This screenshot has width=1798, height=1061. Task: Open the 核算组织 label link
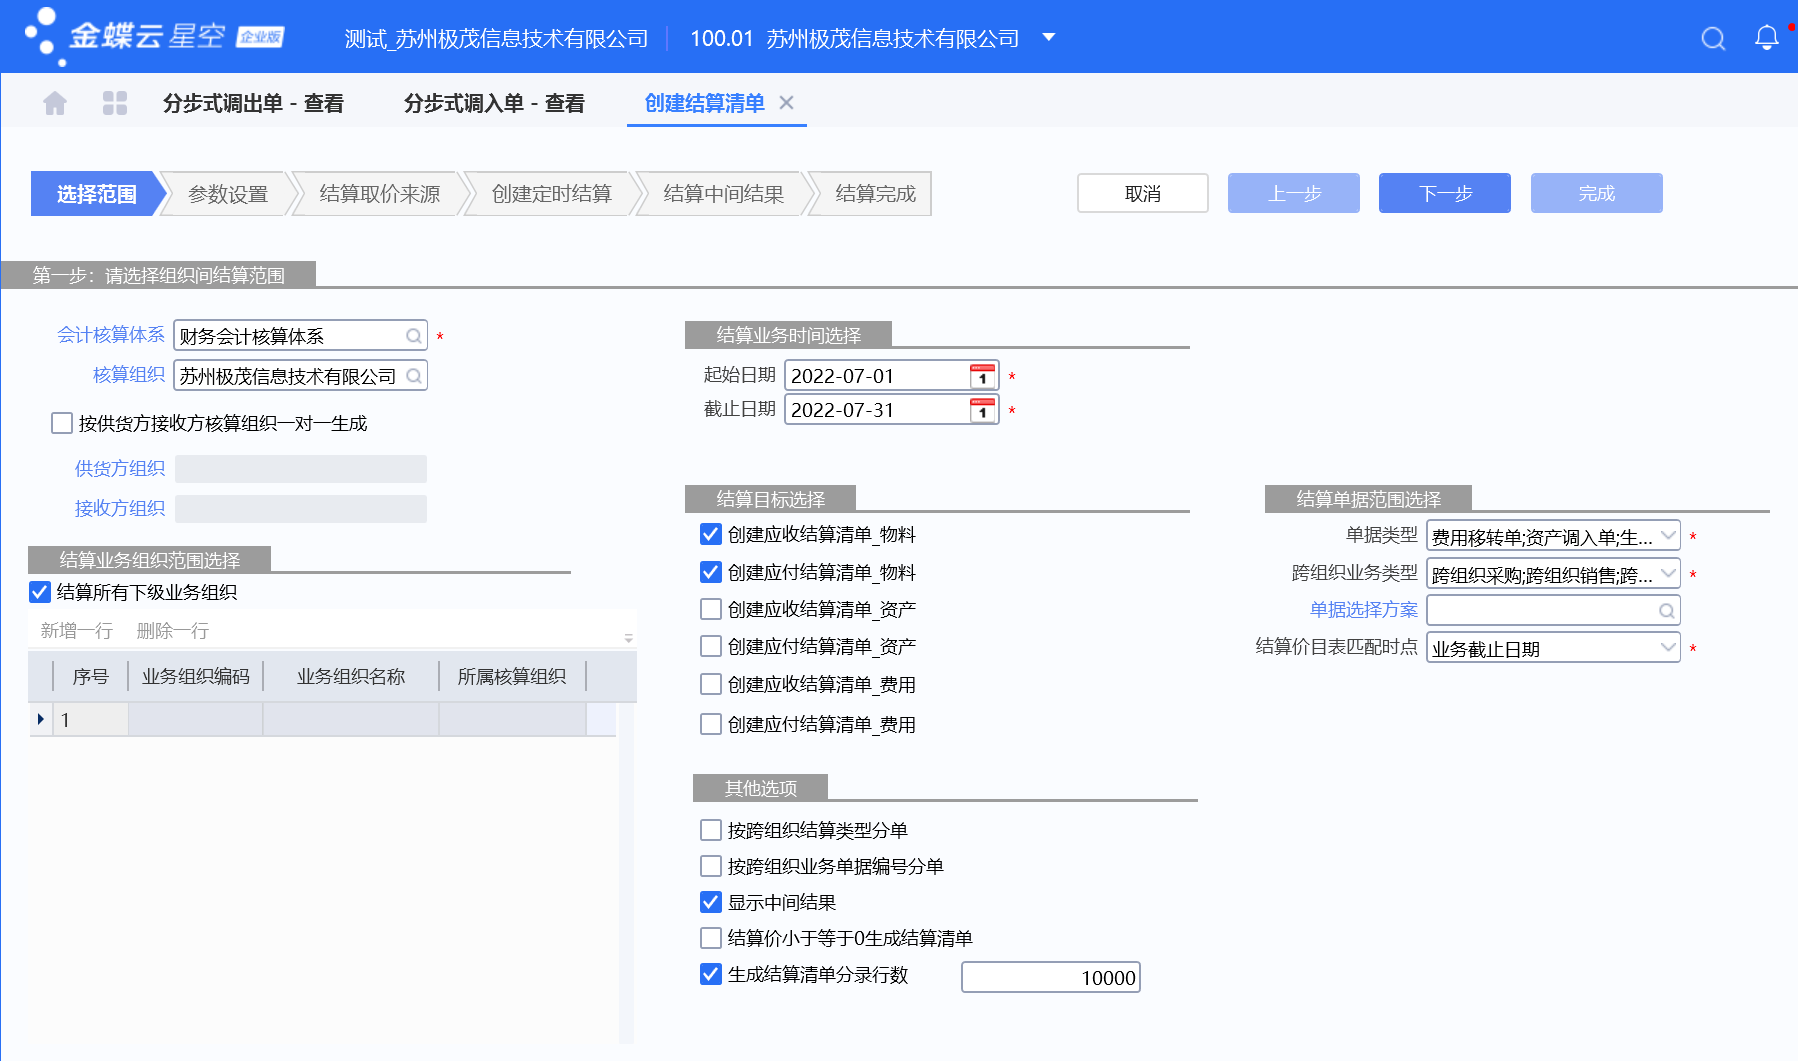coord(129,375)
